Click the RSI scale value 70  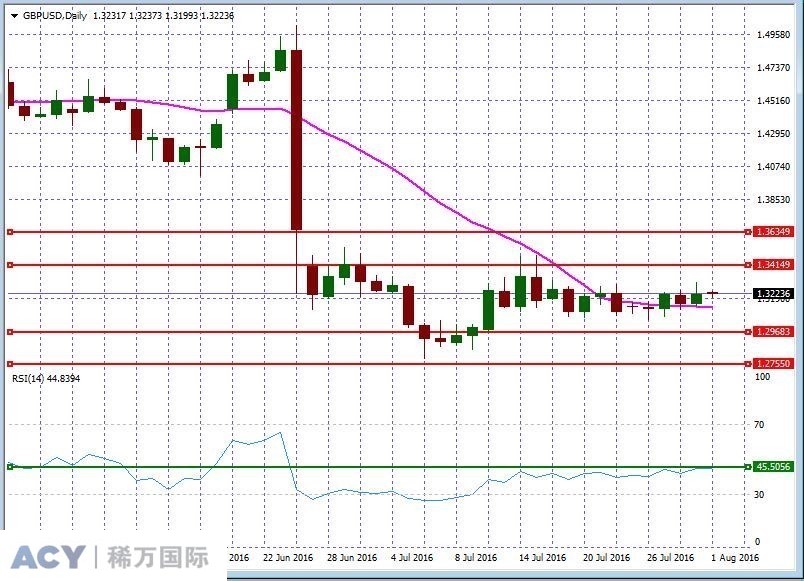[x=759, y=425]
